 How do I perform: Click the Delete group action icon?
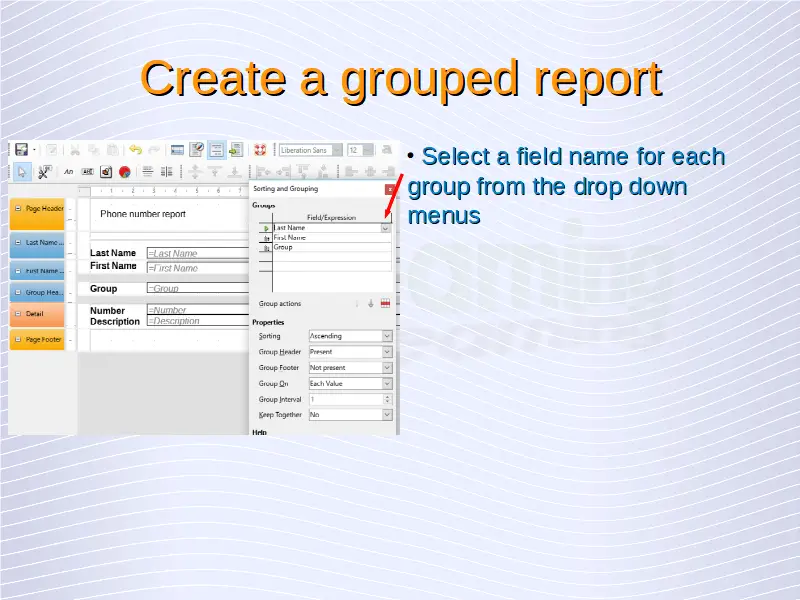[385, 304]
